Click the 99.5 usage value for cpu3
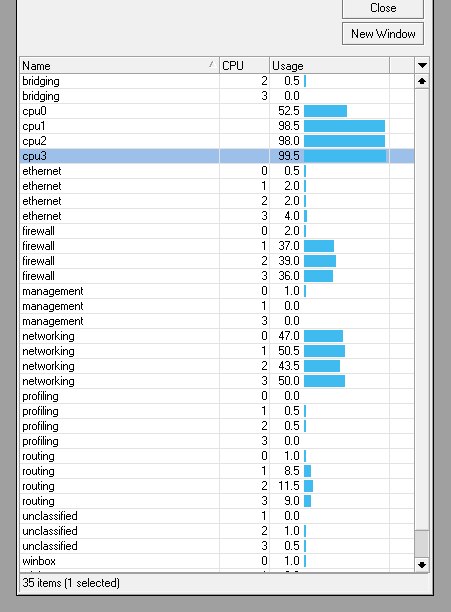This screenshot has width=451, height=612. point(289,156)
